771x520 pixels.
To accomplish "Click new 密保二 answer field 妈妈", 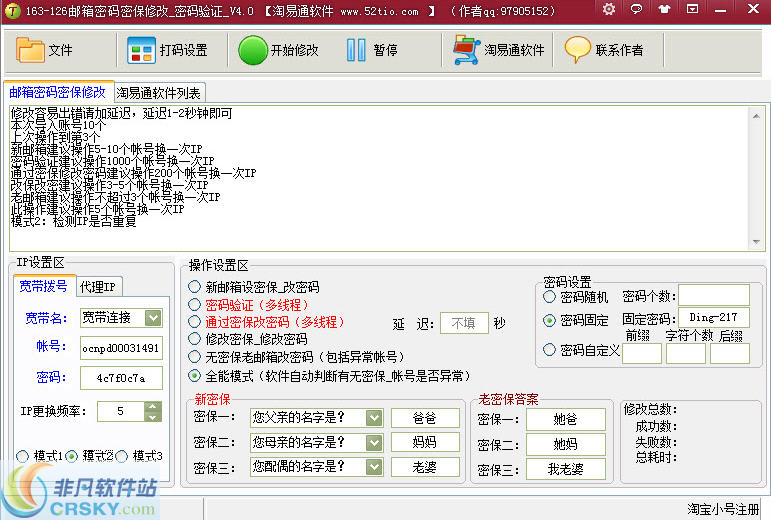I will [x=425, y=442].
